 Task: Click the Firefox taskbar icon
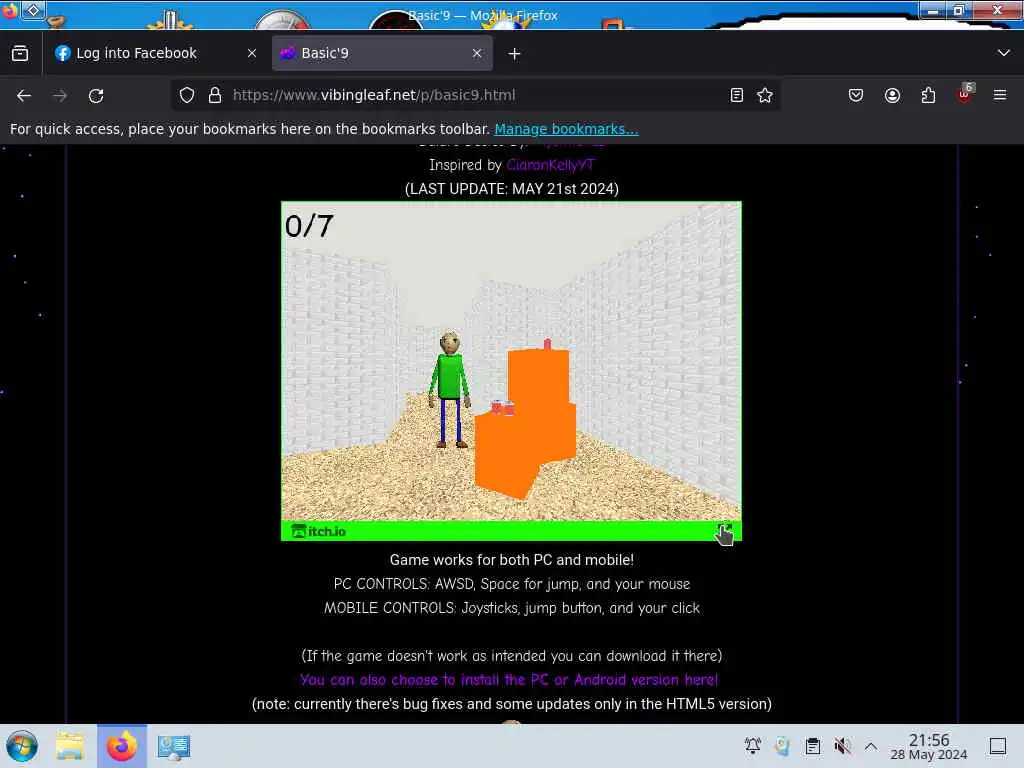coord(122,746)
